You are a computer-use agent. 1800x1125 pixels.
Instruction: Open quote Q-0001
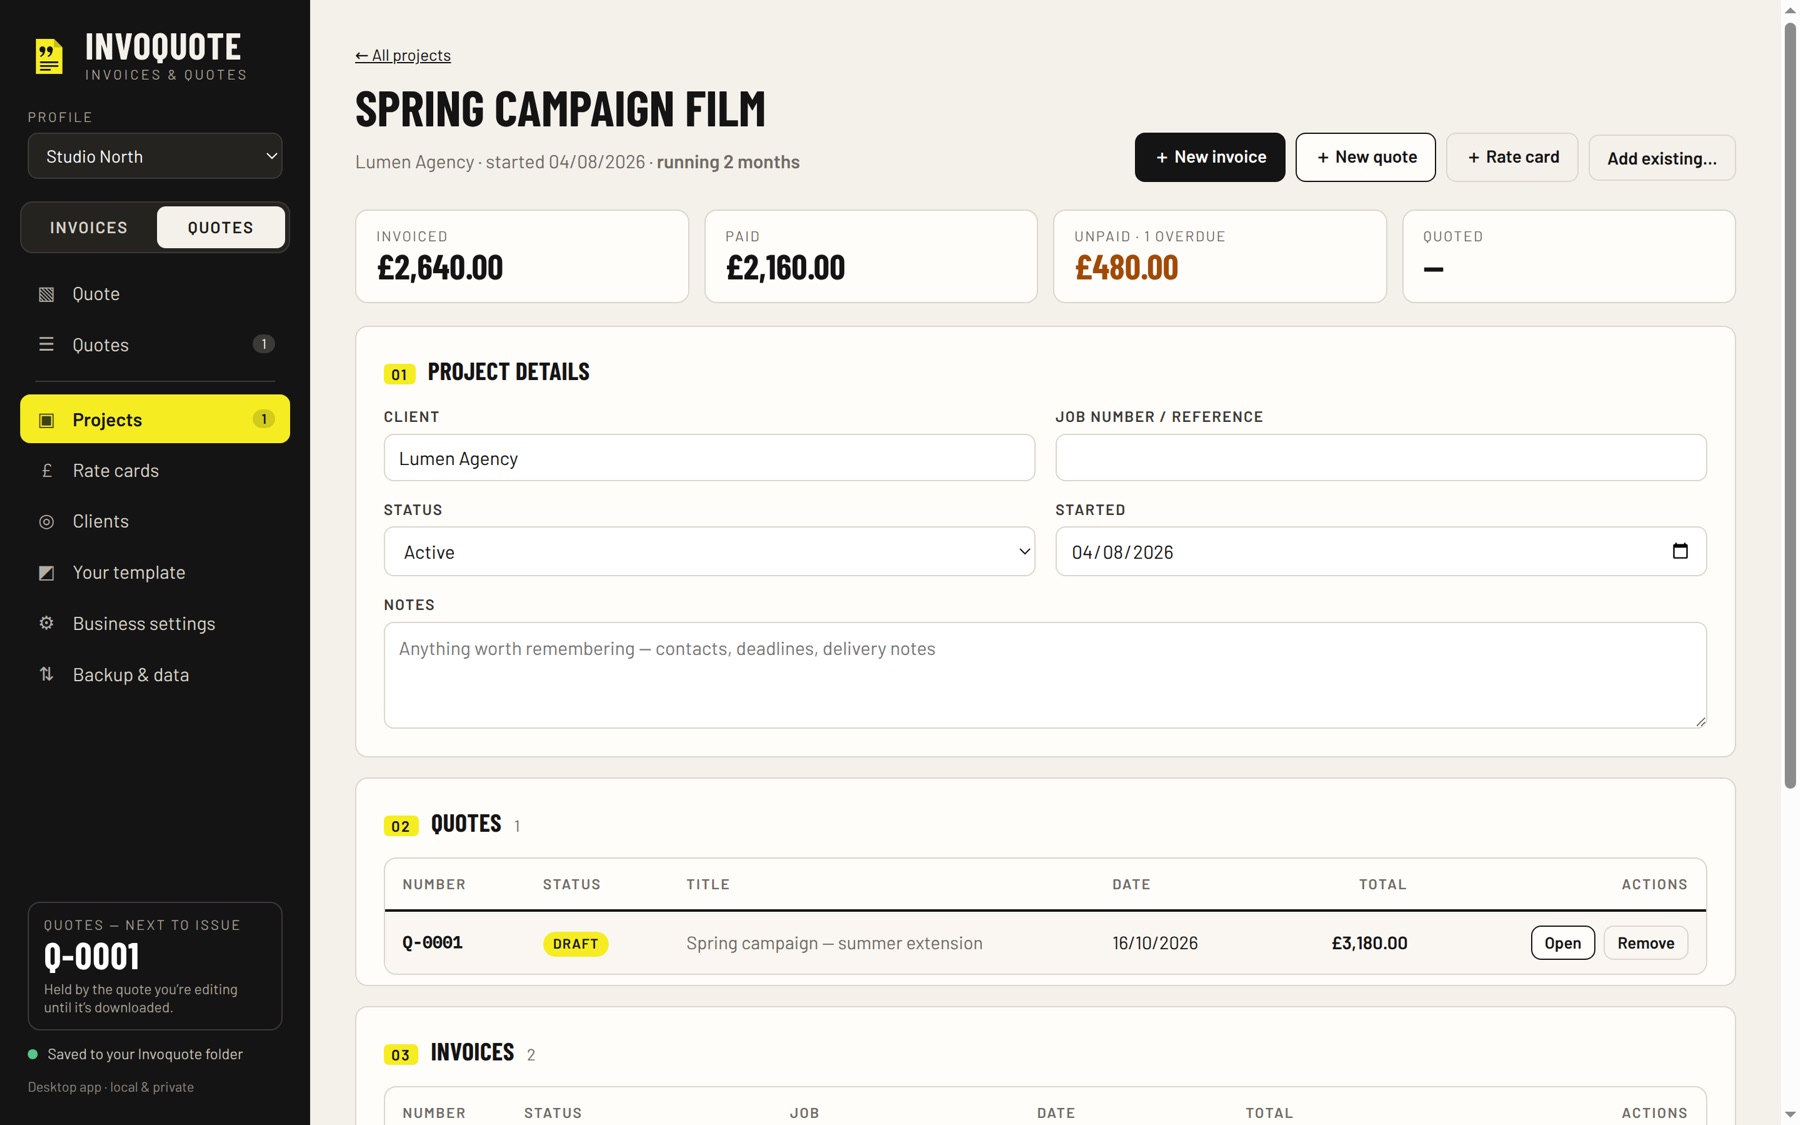coord(1562,943)
